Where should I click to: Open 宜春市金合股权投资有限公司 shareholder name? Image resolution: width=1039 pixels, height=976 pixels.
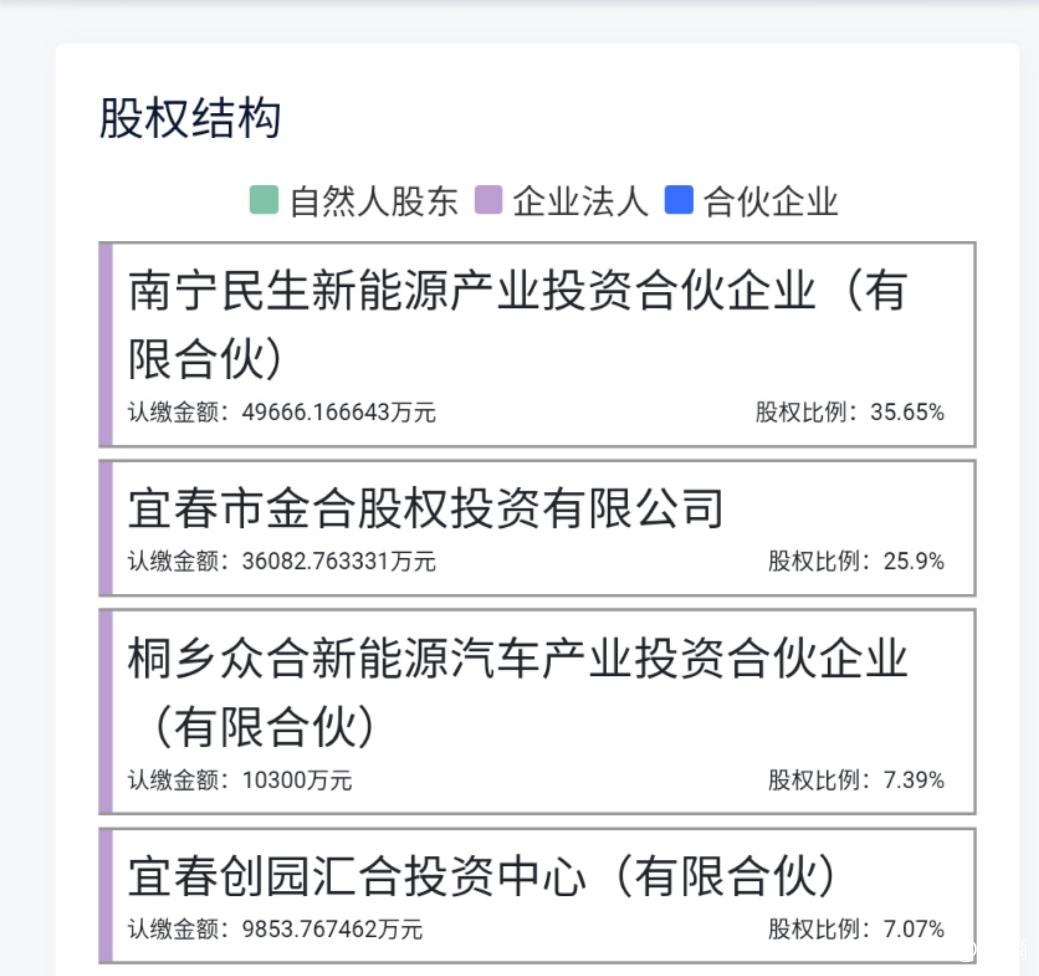(425, 508)
